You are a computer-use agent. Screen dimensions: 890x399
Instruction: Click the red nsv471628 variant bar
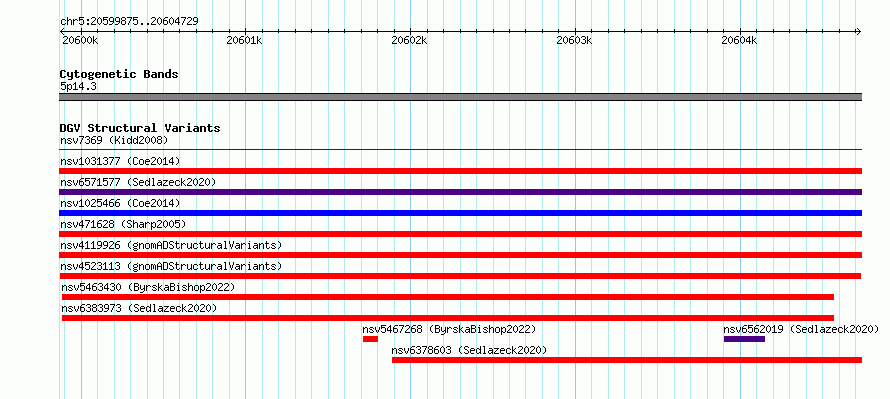coord(460,234)
